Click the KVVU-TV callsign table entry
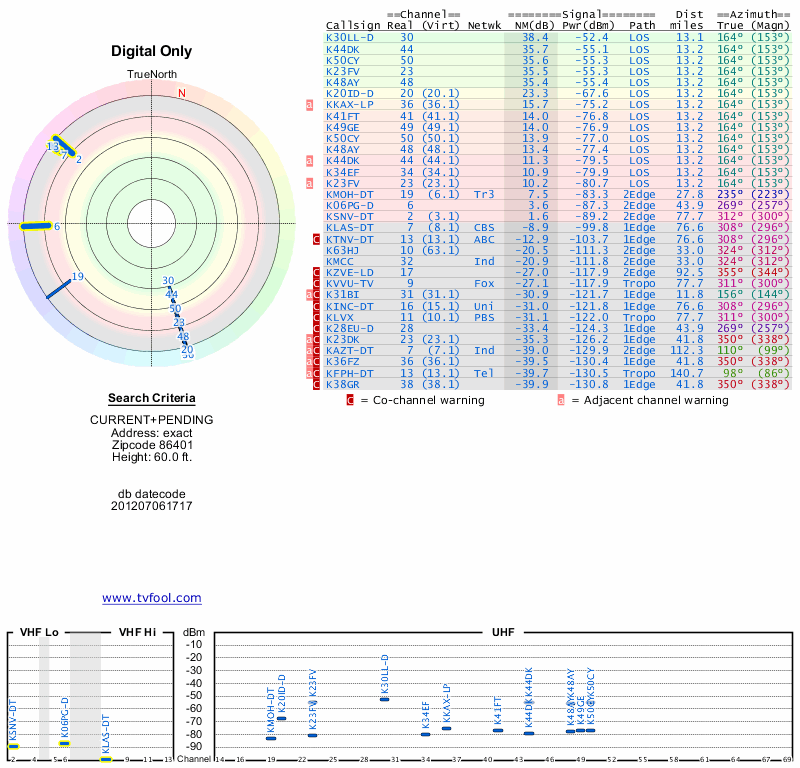The width and height of the screenshot is (800, 768). 350,283
